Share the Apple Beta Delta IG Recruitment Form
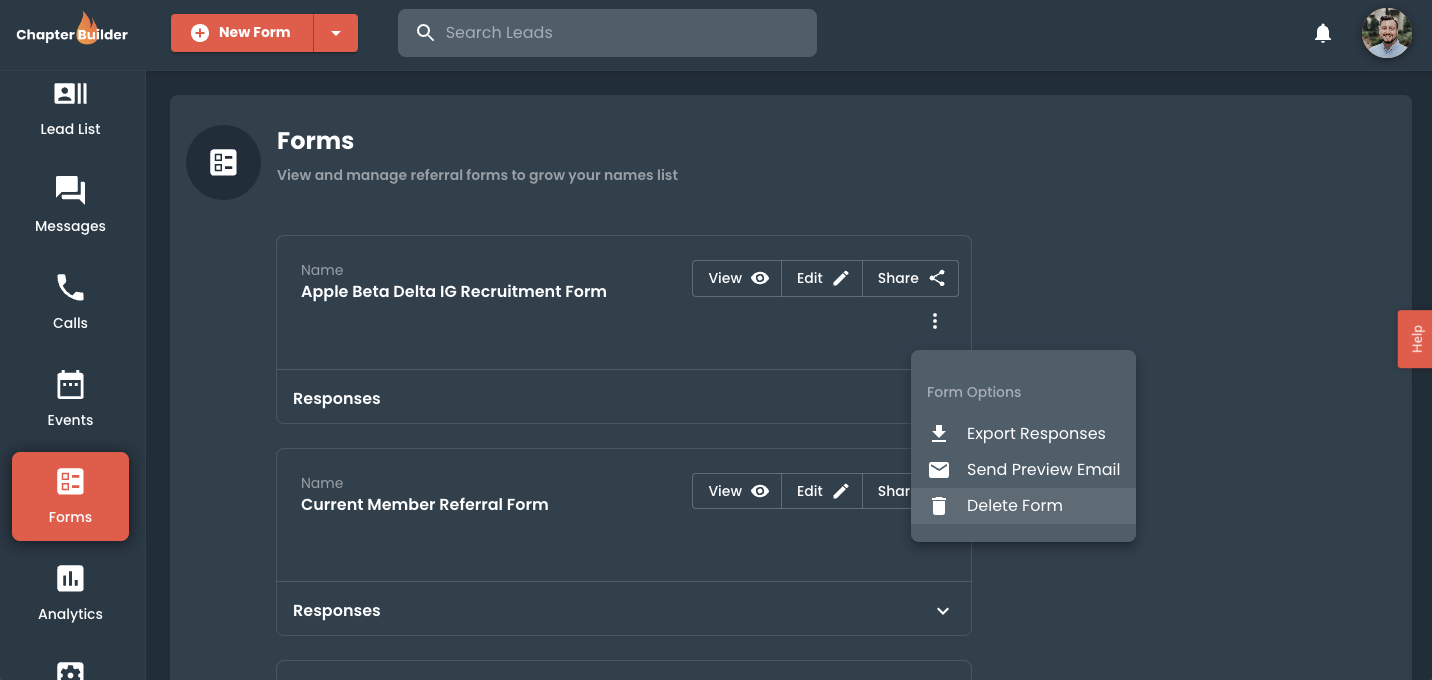Image resolution: width=1432 pixels, height=680 pixels. (910, 278)
